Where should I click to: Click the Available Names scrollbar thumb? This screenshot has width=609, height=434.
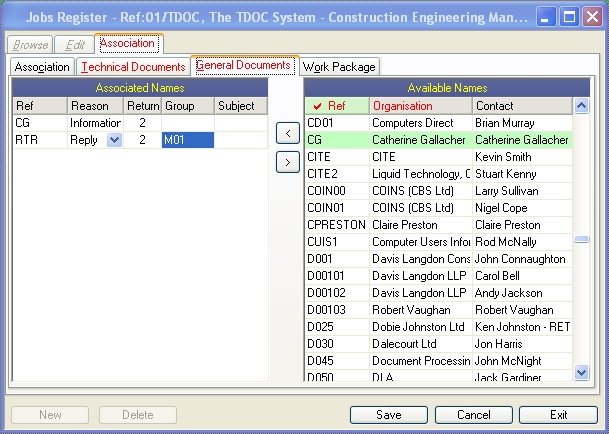(x=581, y=239)
